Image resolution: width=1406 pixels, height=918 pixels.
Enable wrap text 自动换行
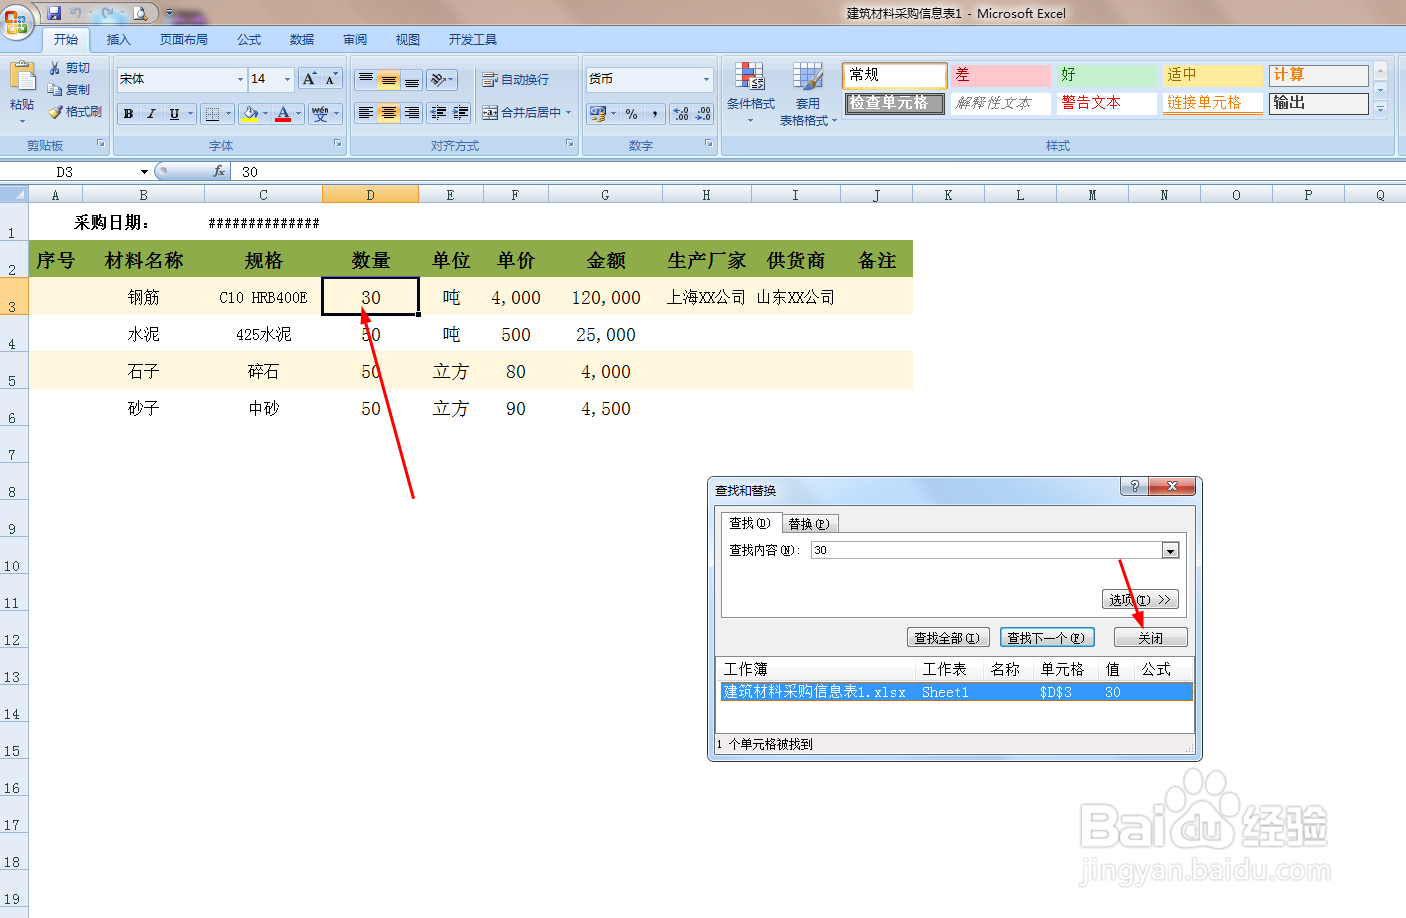click(x=516, y=79)
